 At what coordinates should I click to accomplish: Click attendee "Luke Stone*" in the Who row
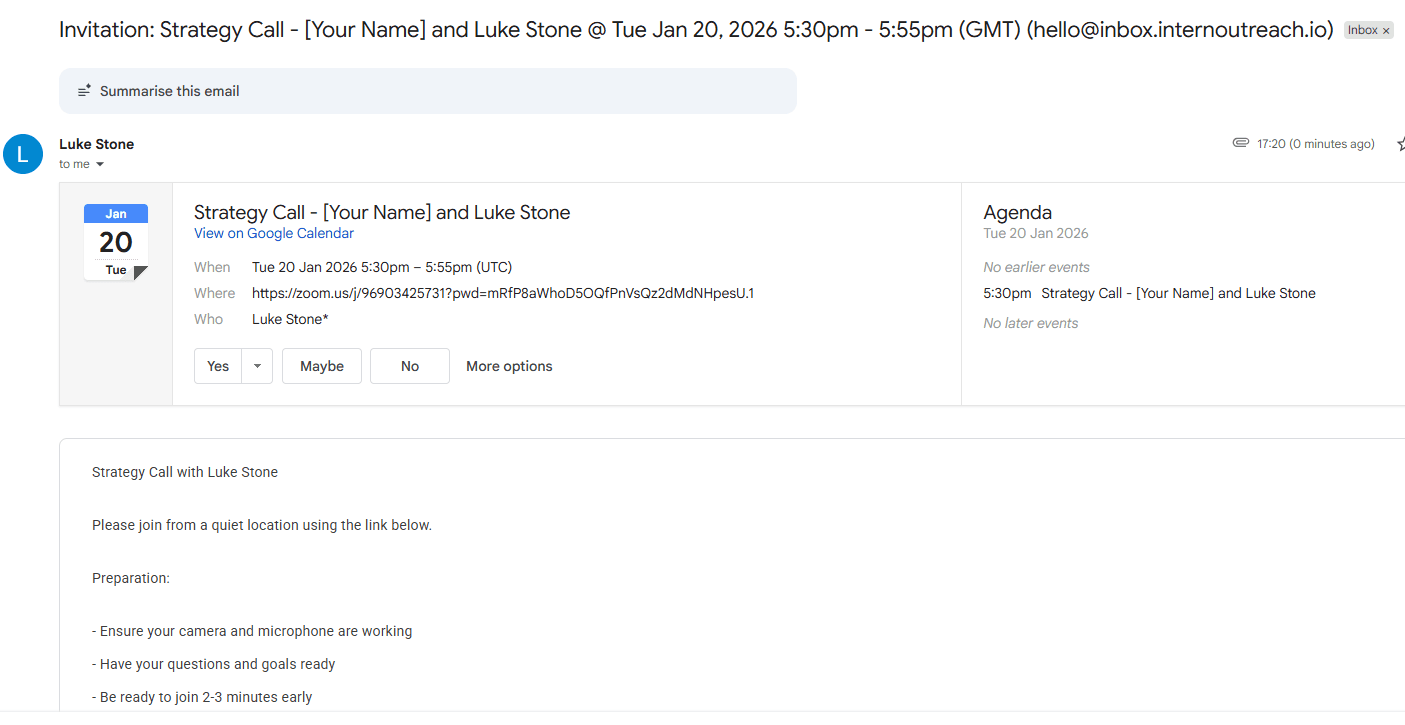click(290, 319)
